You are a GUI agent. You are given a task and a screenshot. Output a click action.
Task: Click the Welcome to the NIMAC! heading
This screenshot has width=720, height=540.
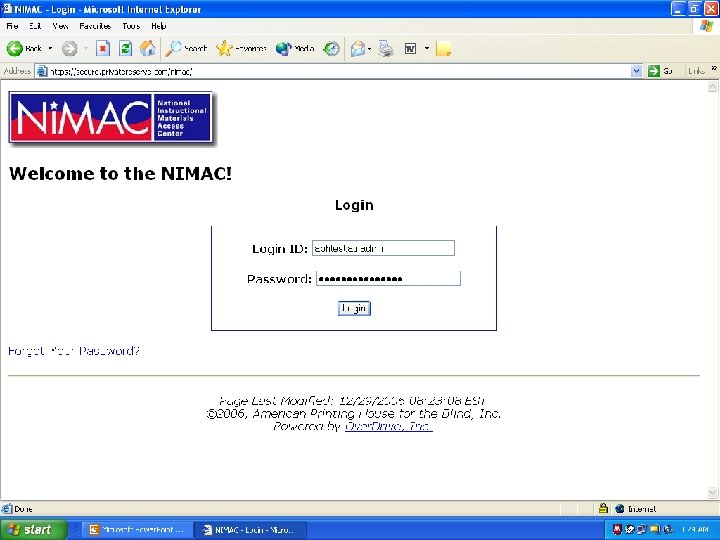coord(120,174)
